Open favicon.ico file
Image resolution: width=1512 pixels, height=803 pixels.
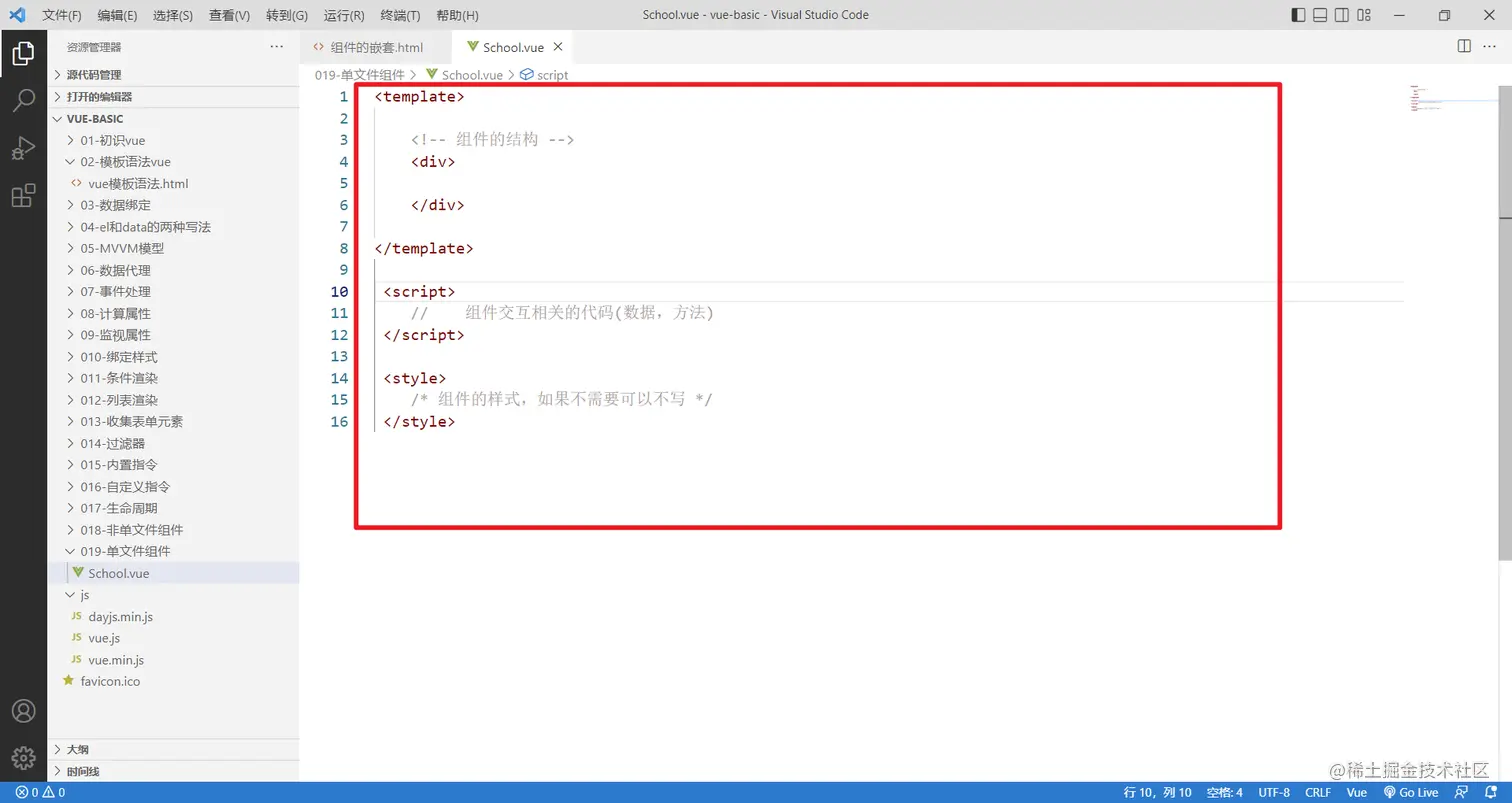(x=173, y=681)
